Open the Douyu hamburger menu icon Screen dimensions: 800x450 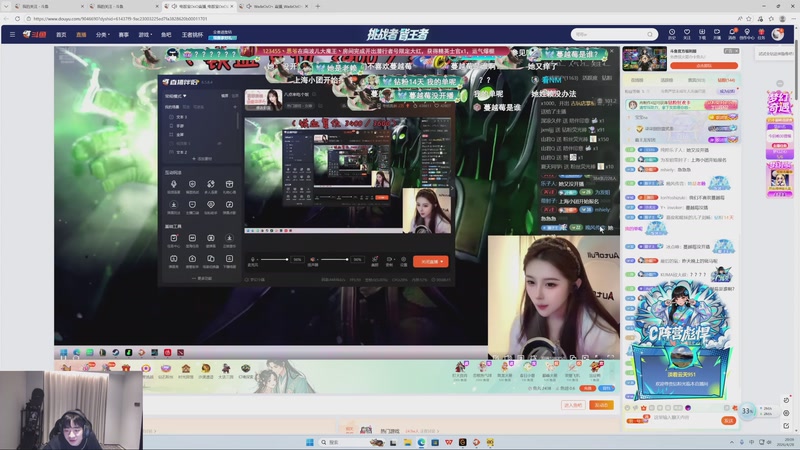[x=12, y=35]
